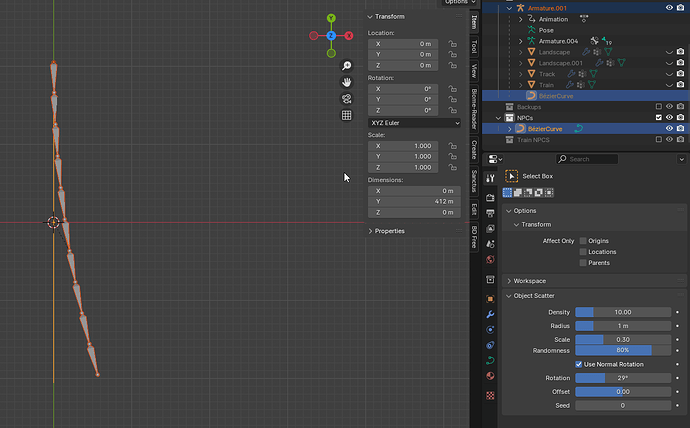Click the pan view hand icon
This screenshot has width=690, height=428.
point(347,82)
